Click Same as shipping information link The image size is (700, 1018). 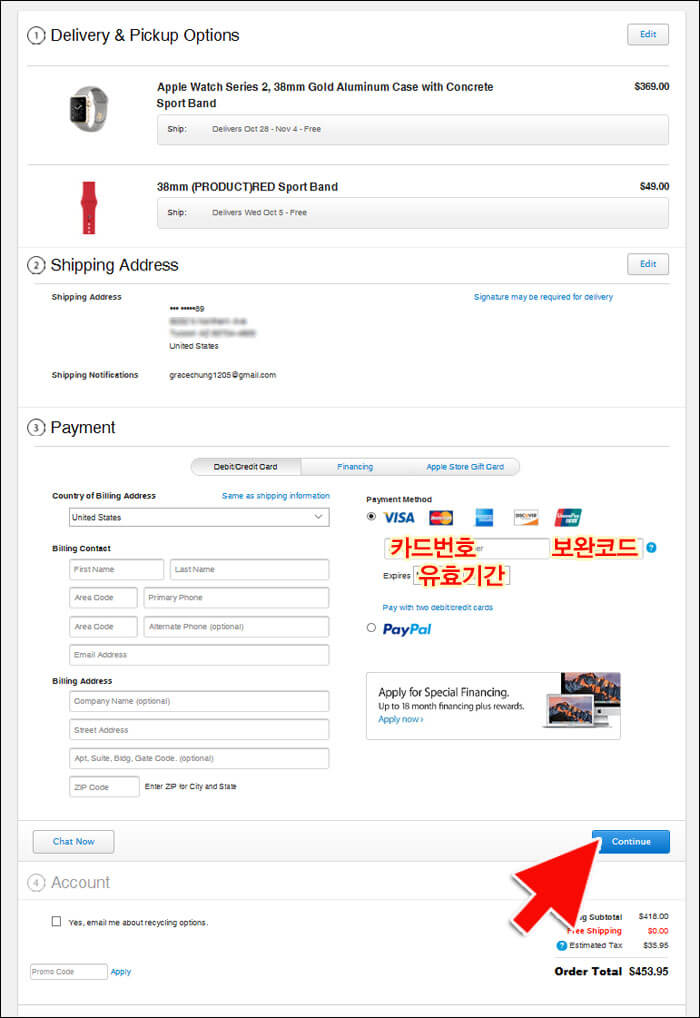point(276,495)
